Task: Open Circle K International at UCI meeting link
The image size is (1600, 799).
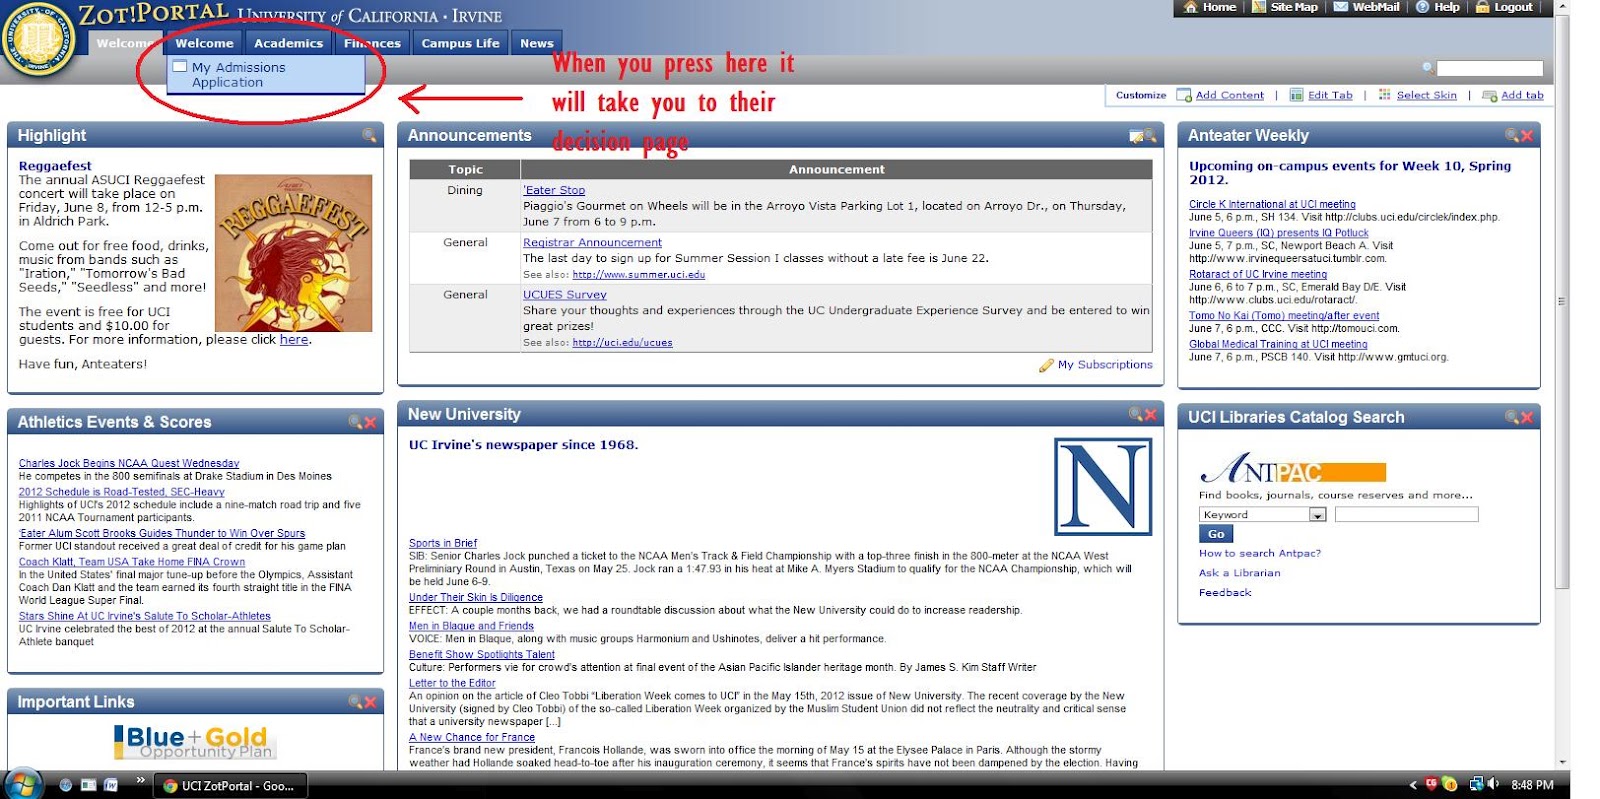Action: click(x=1272, y=204)
